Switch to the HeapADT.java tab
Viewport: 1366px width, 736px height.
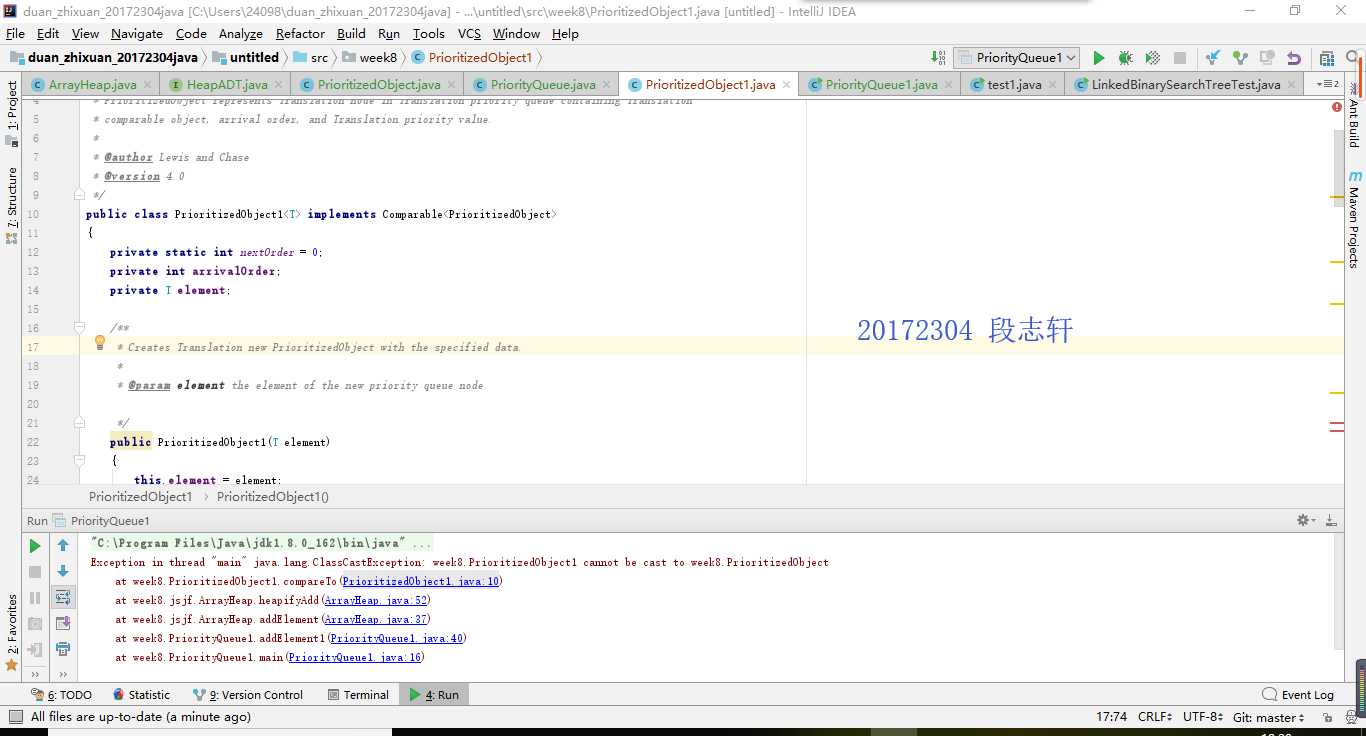227,84
